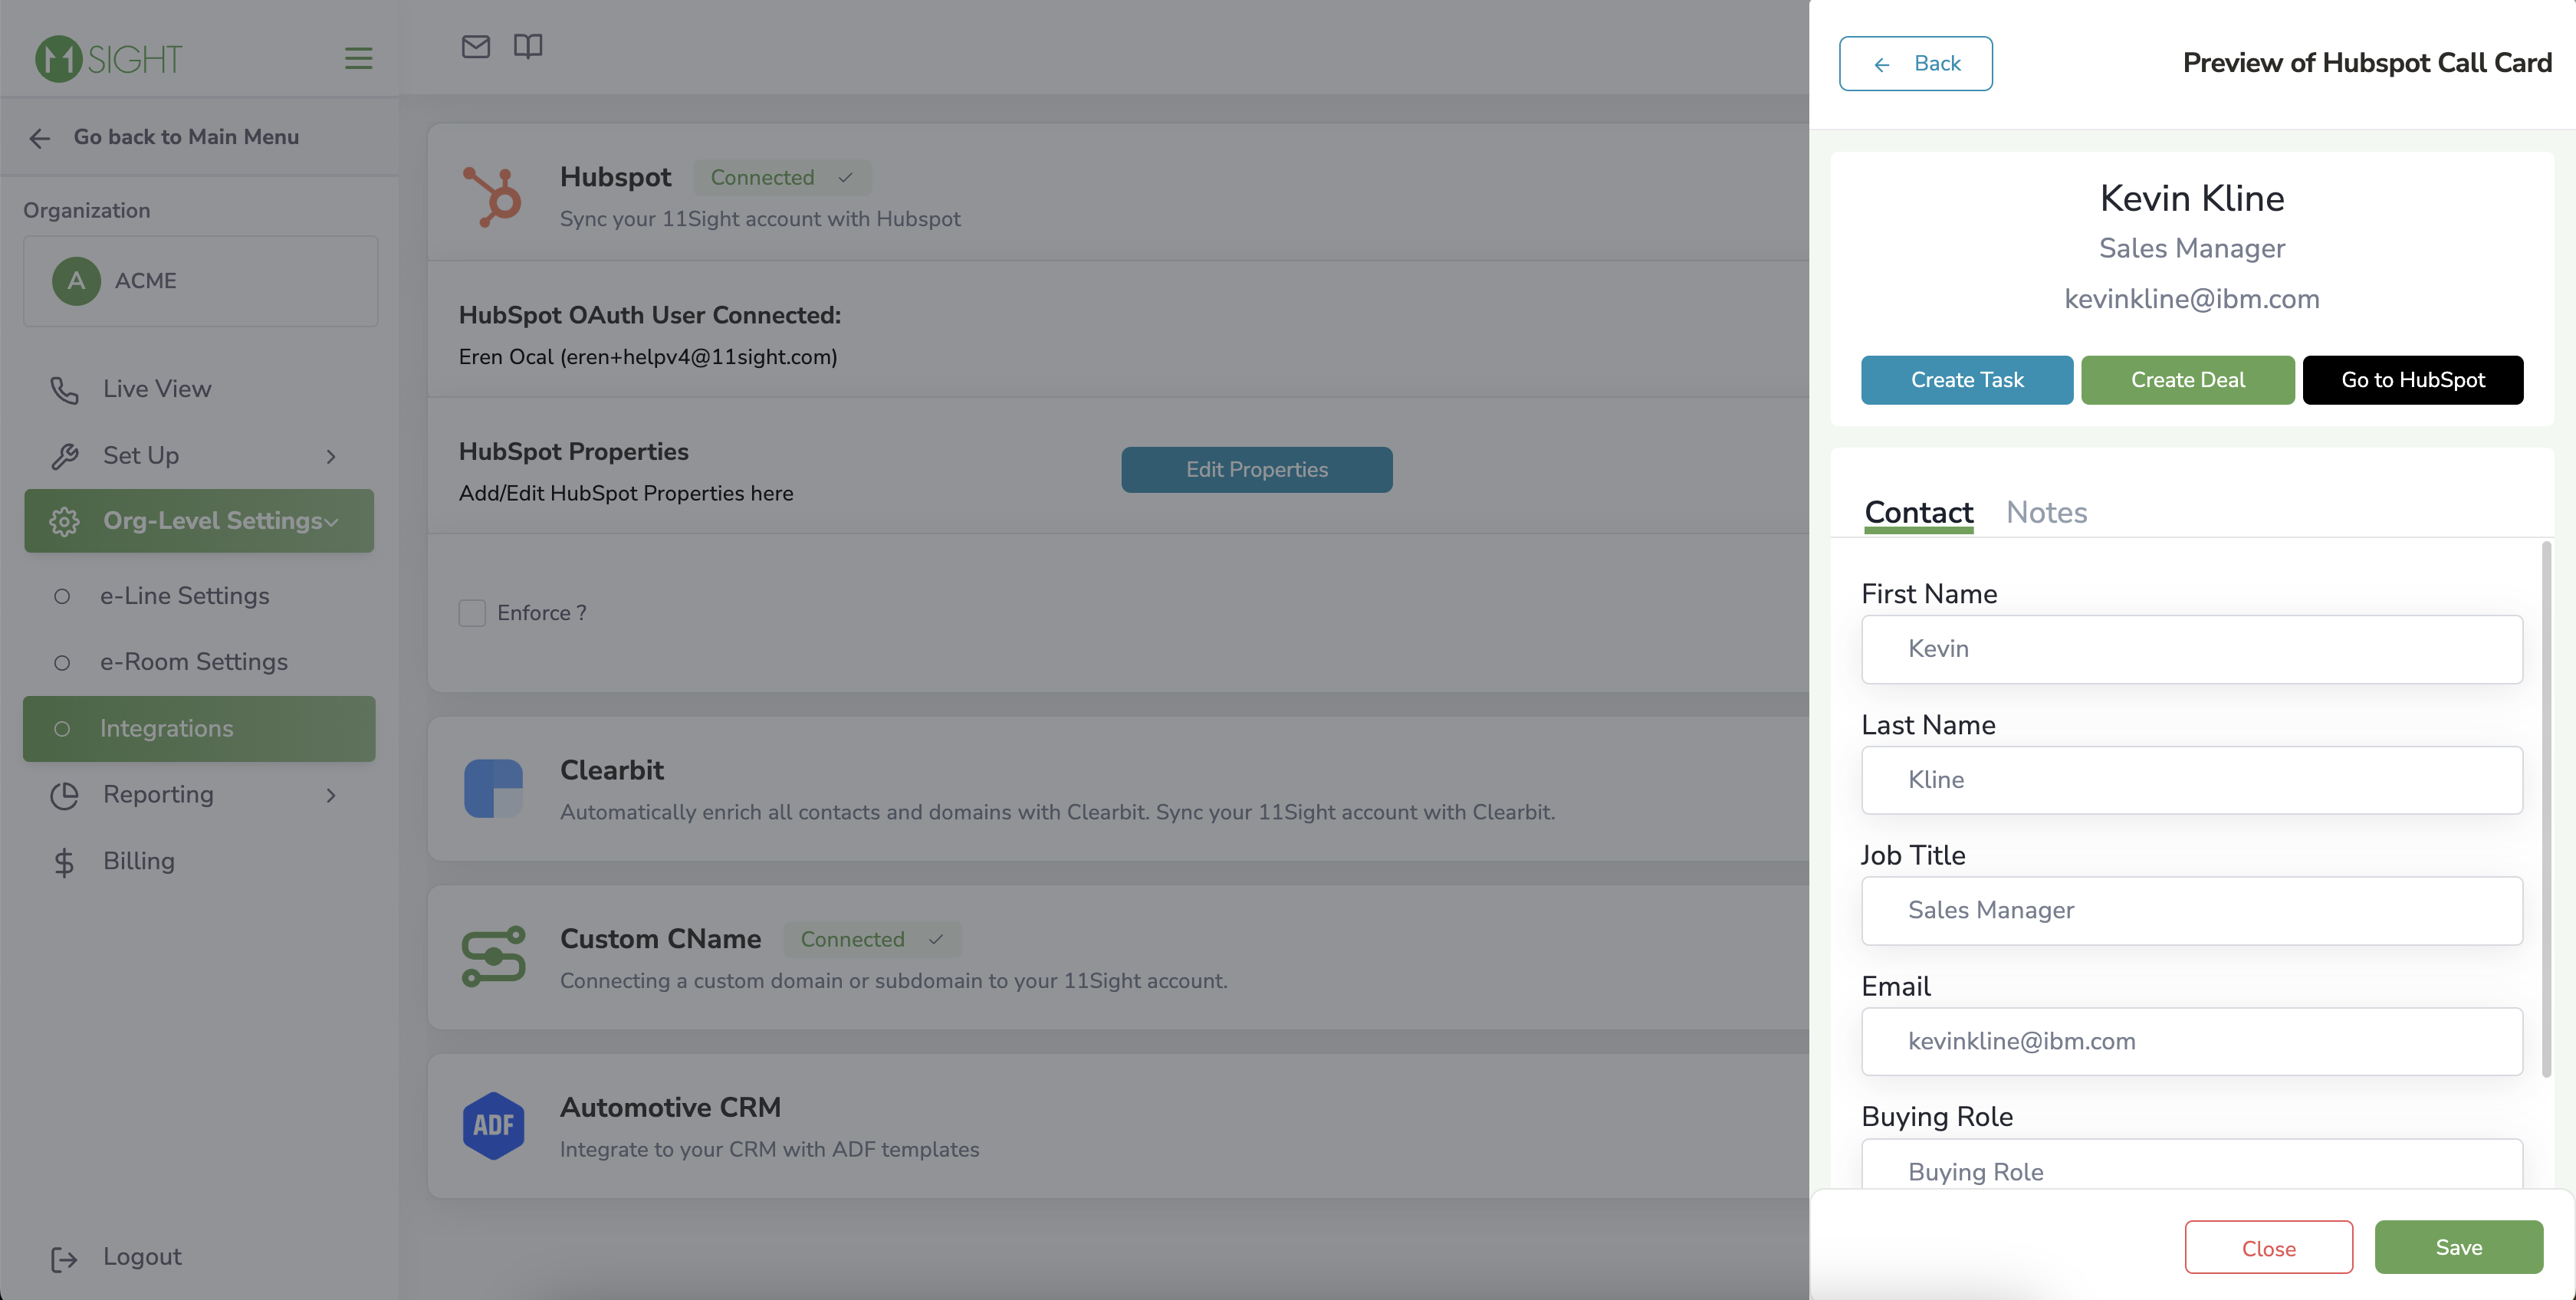Switch to the Contact tab
The height and width of the screenshot is (1300, 2576).
[x=1918, y=512]
